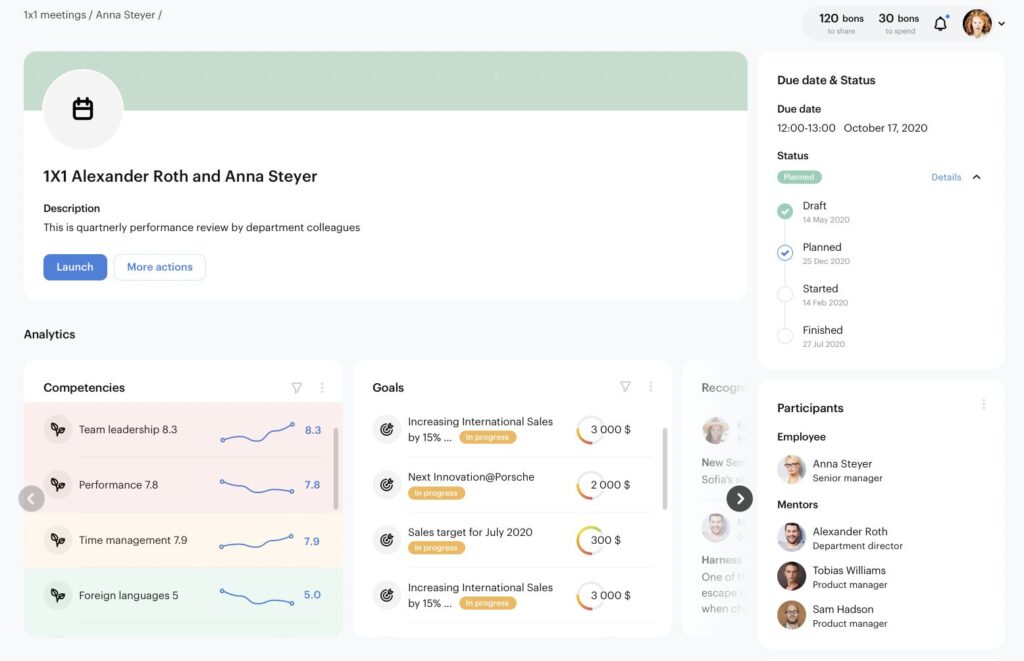Viewport: 1024px width, 661px height.
Task: Click the Competencies list scrollbar
Action: point(336,468)
